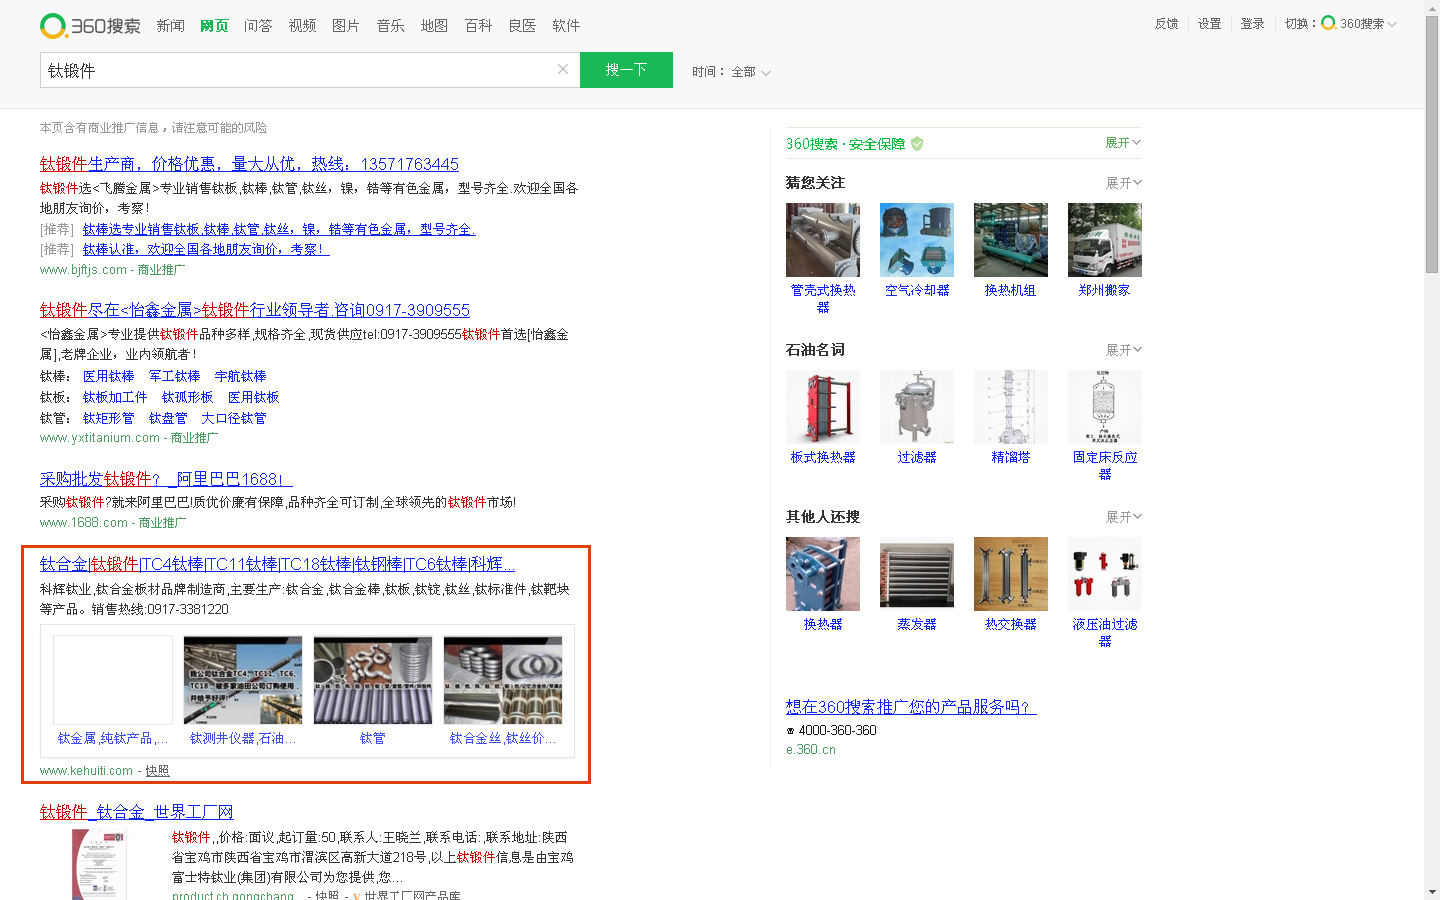Click the certificate thumbnail in 世界工厂网 result
The width and height of the screenshot is (1440, 900).
(99, 865)
